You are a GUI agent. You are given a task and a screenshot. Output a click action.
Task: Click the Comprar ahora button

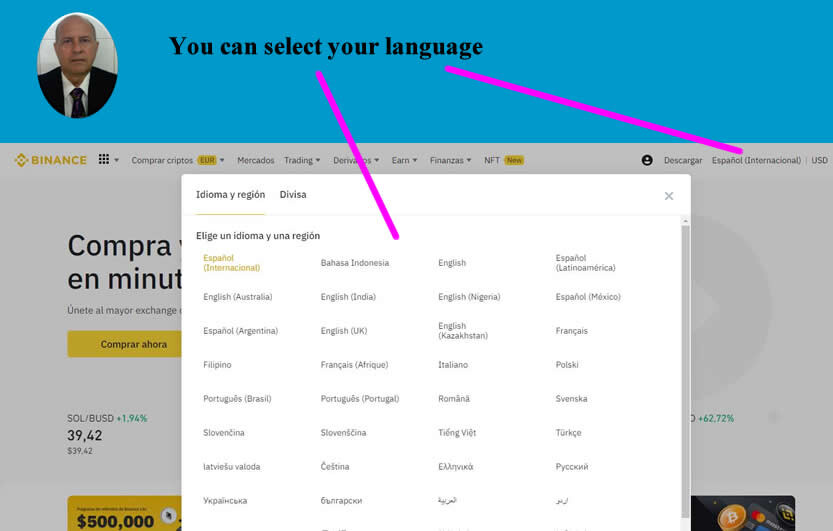[124, 344]
